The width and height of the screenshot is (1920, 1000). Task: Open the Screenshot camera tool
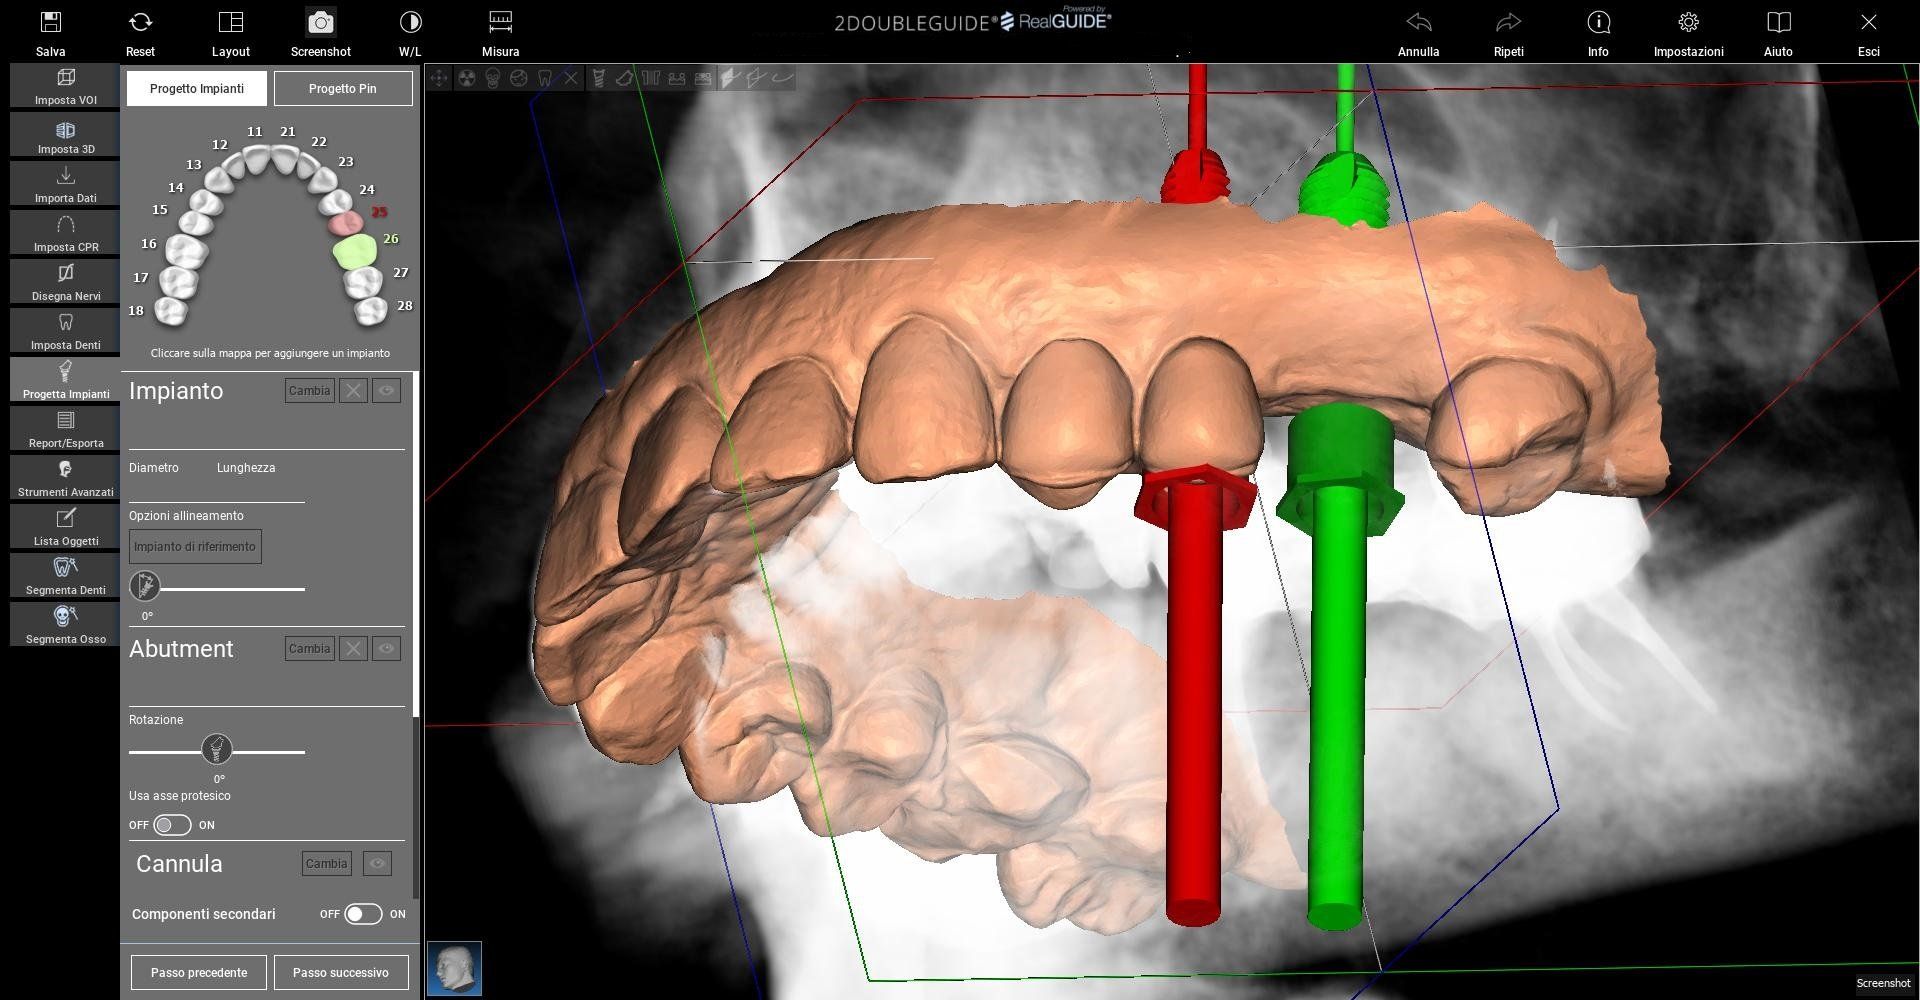pyautogui.click(x=320, y=23)
